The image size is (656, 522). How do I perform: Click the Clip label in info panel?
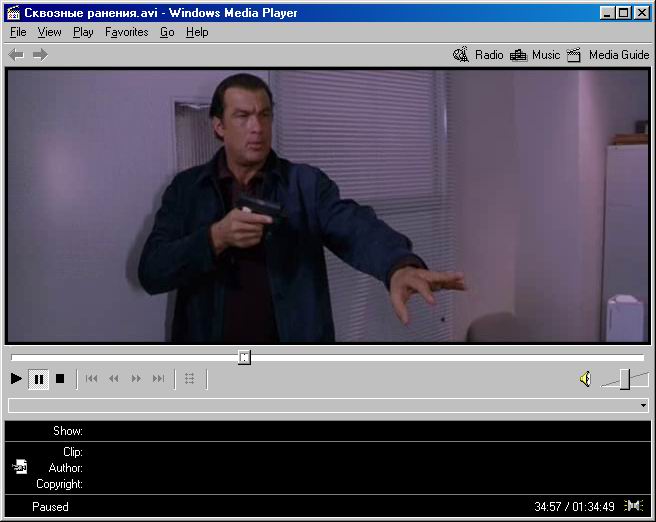[x=73, y=452]
